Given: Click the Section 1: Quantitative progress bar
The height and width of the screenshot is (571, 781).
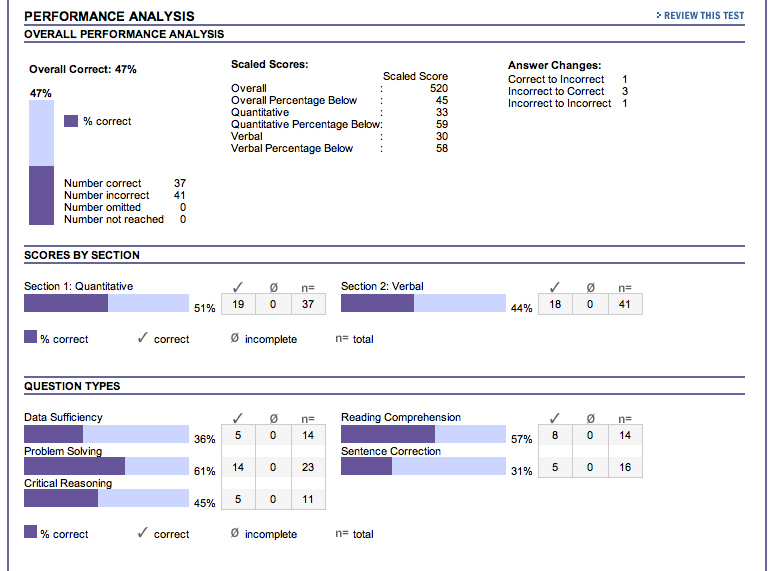Looking at the screenshot, I should click(107, 303).
